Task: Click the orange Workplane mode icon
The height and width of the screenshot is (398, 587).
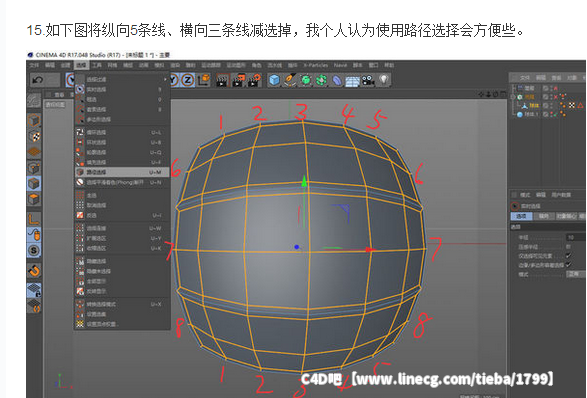Action: pos(34,152)
